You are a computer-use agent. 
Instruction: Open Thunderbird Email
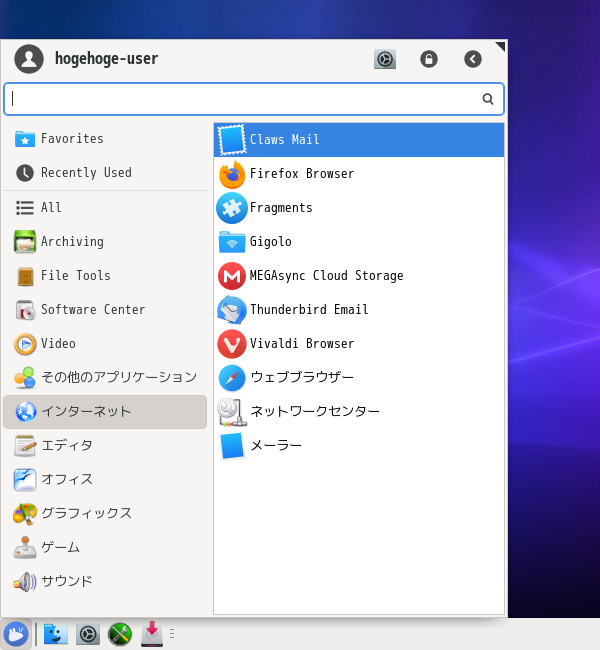(x=359, y=310)
